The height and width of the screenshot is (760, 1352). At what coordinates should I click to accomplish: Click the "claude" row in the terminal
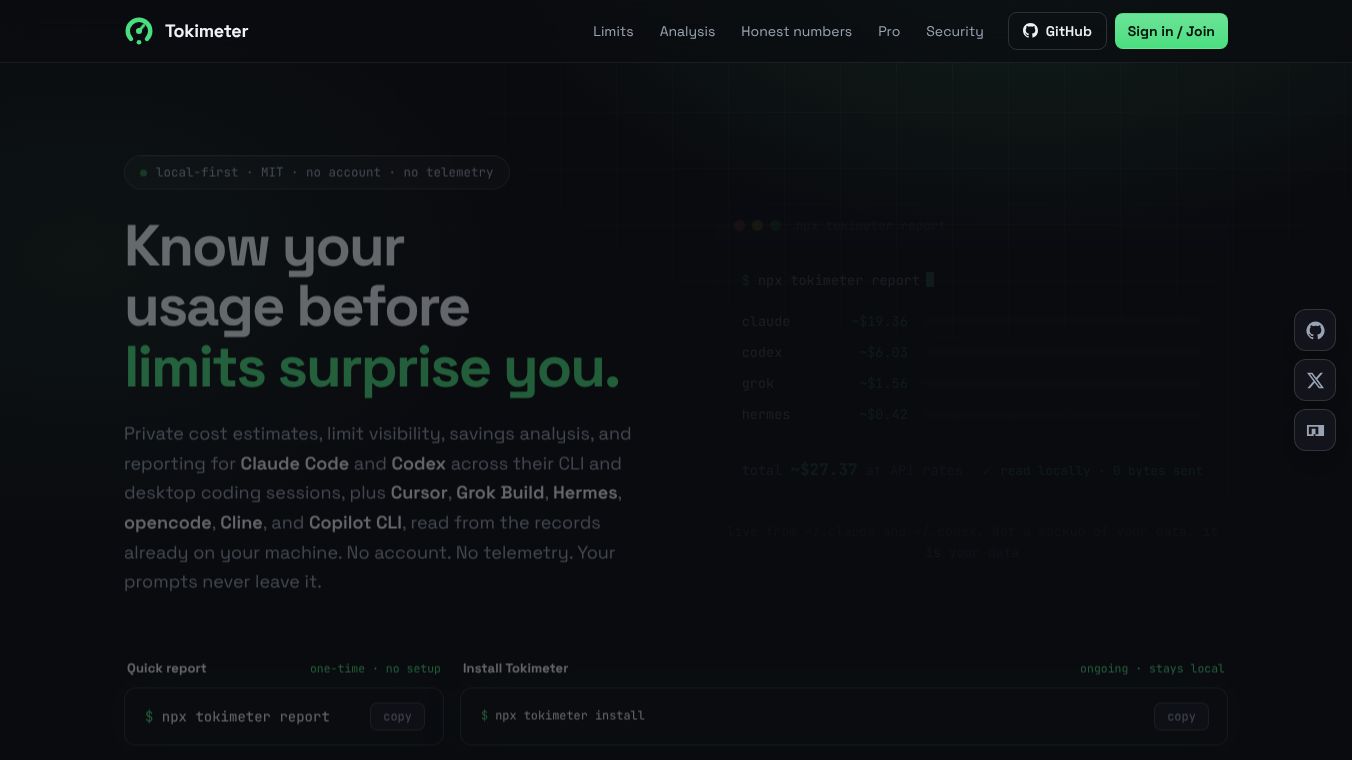point(971,321)
